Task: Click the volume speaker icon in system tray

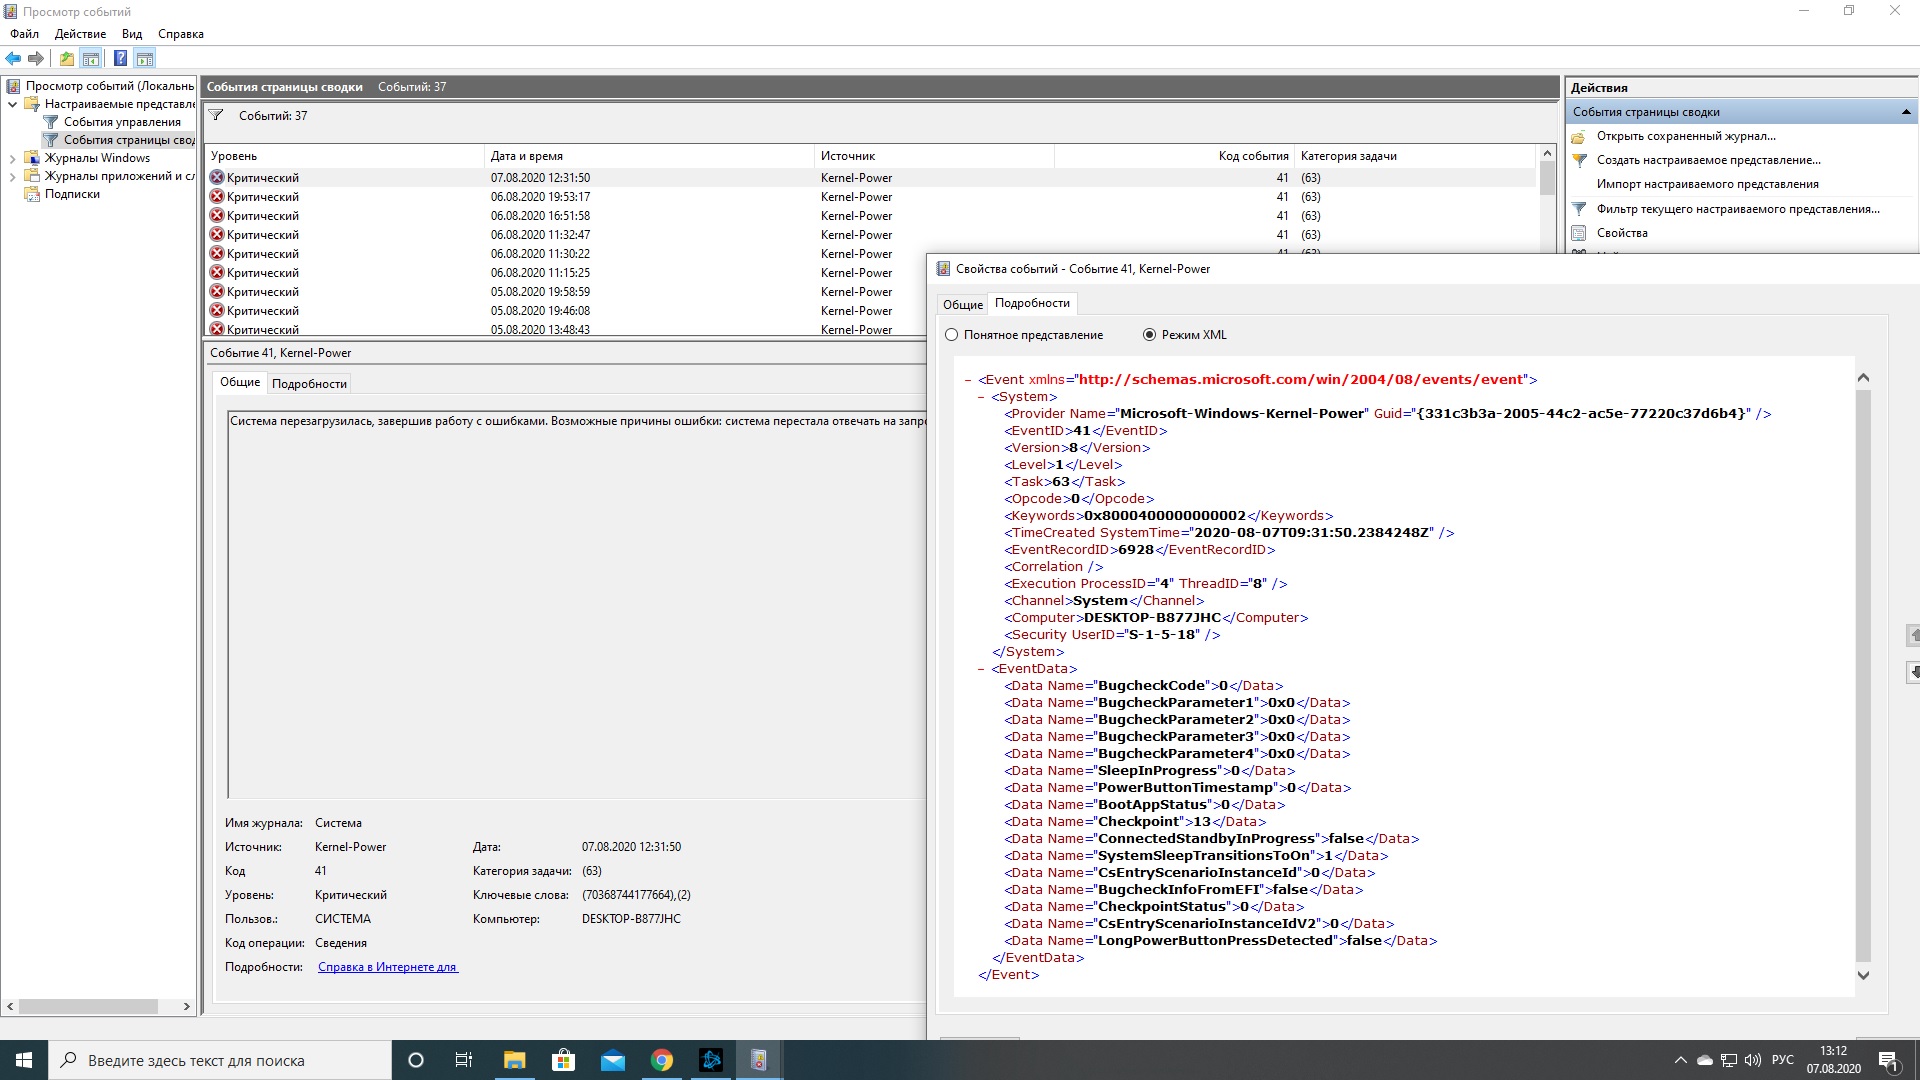Action: [x=1753, y=1060]
